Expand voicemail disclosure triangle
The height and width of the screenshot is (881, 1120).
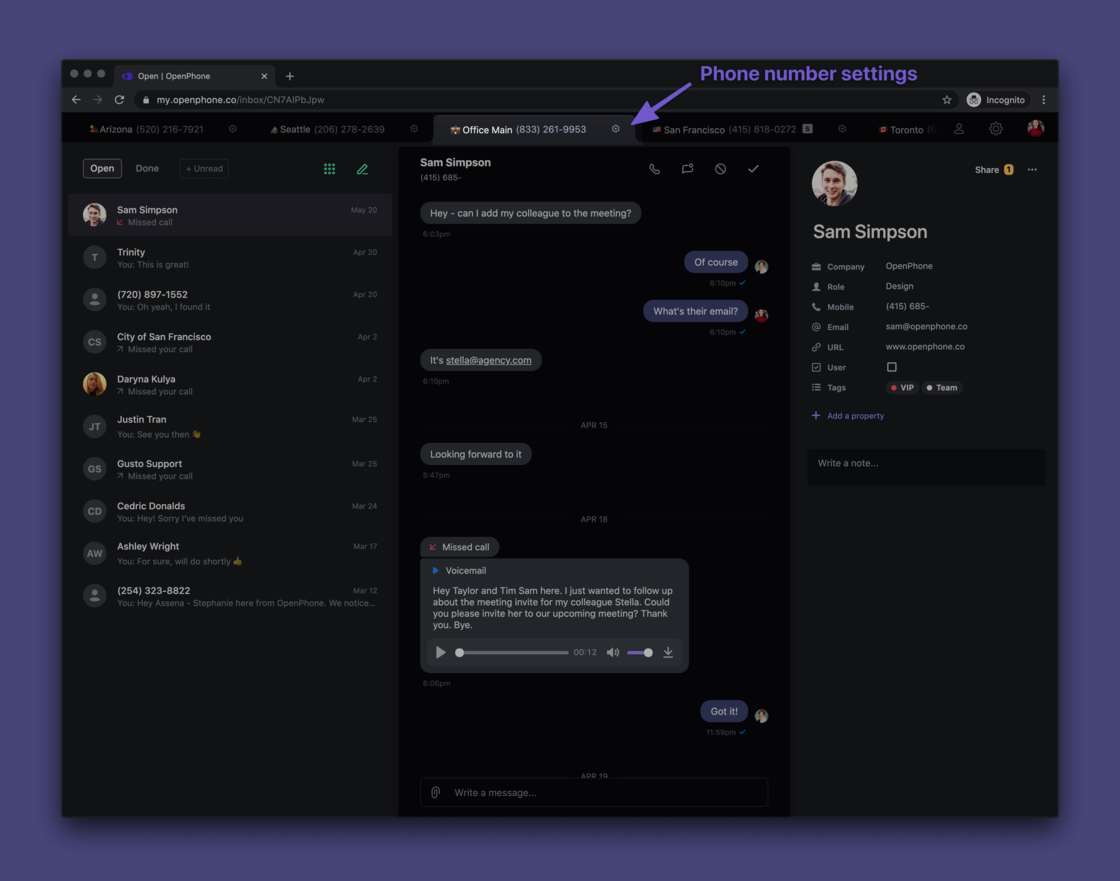click(x=435, y=570)
